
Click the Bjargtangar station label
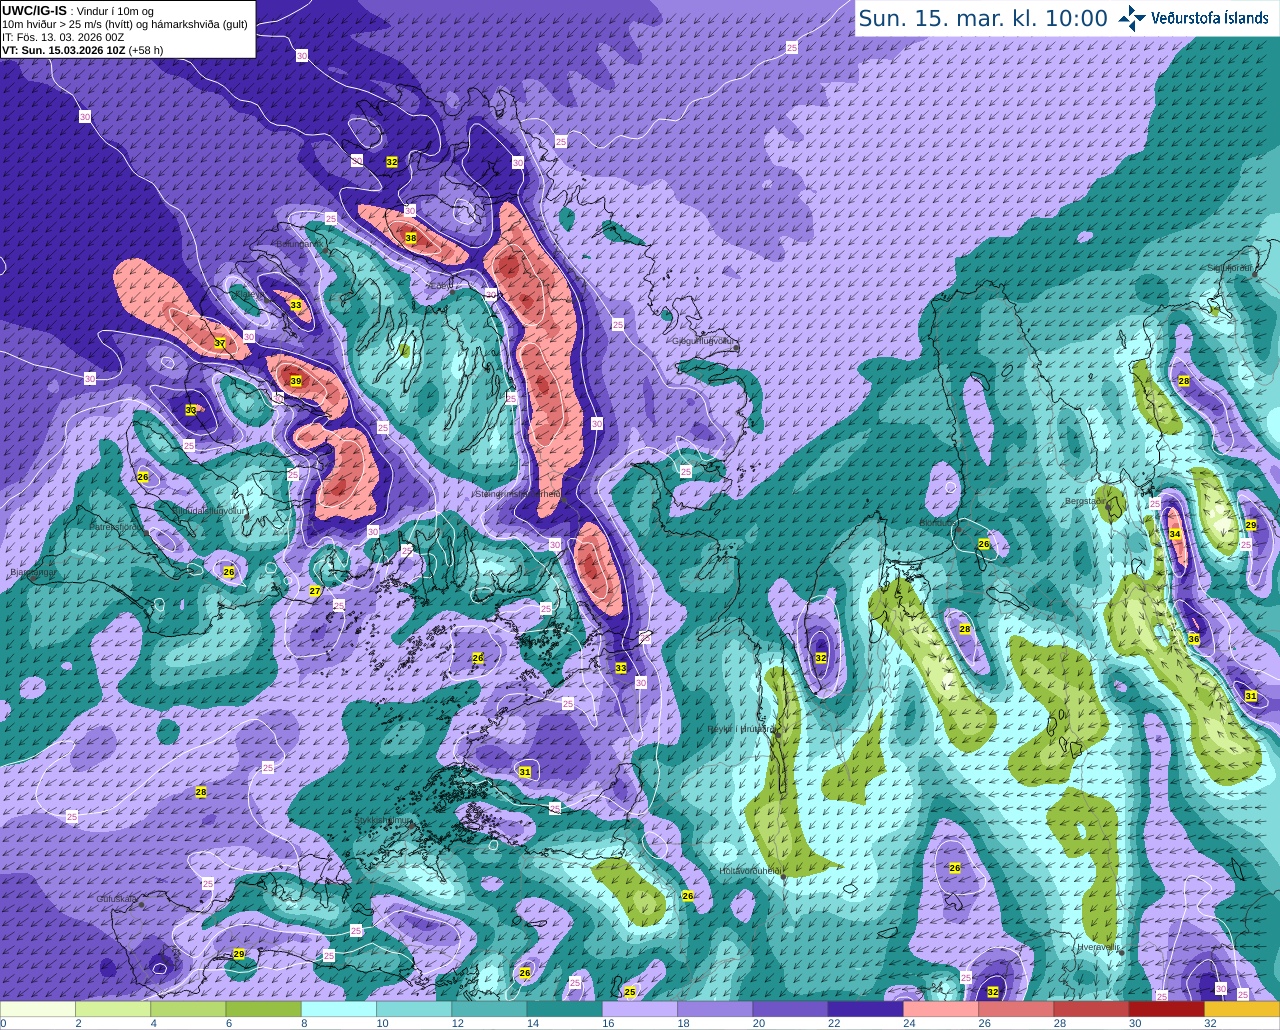[x=32, y=573]
